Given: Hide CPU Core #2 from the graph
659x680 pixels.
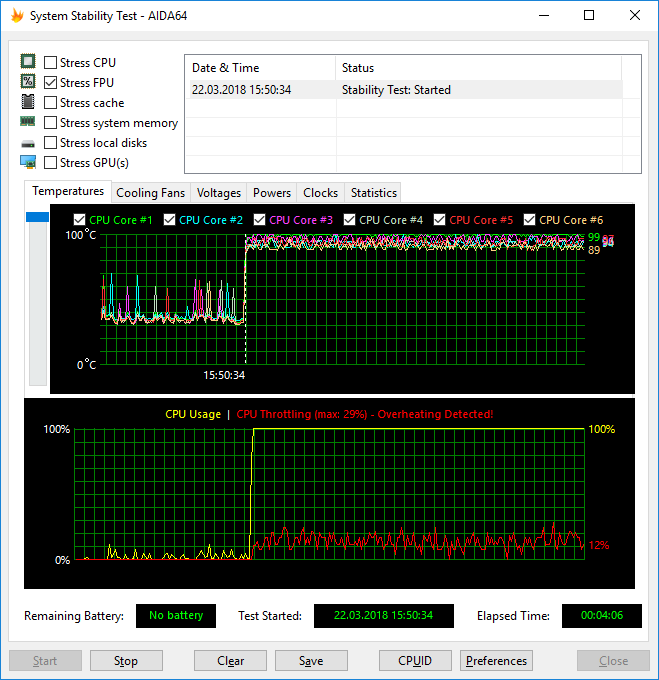Looking at the screenshot, I should tap(170, 220).
